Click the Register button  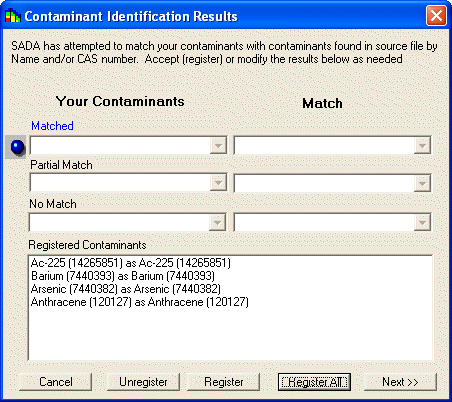click(x=224, y=382)
